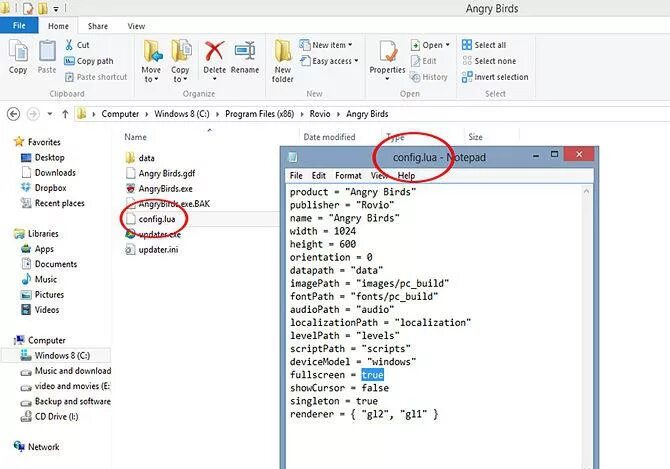
Task: Click Paste shortcut in ribbon
Action: pos(96,77)
